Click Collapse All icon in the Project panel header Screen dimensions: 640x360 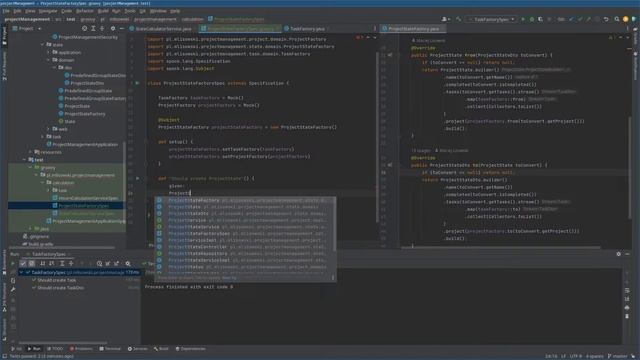point(102,29)
